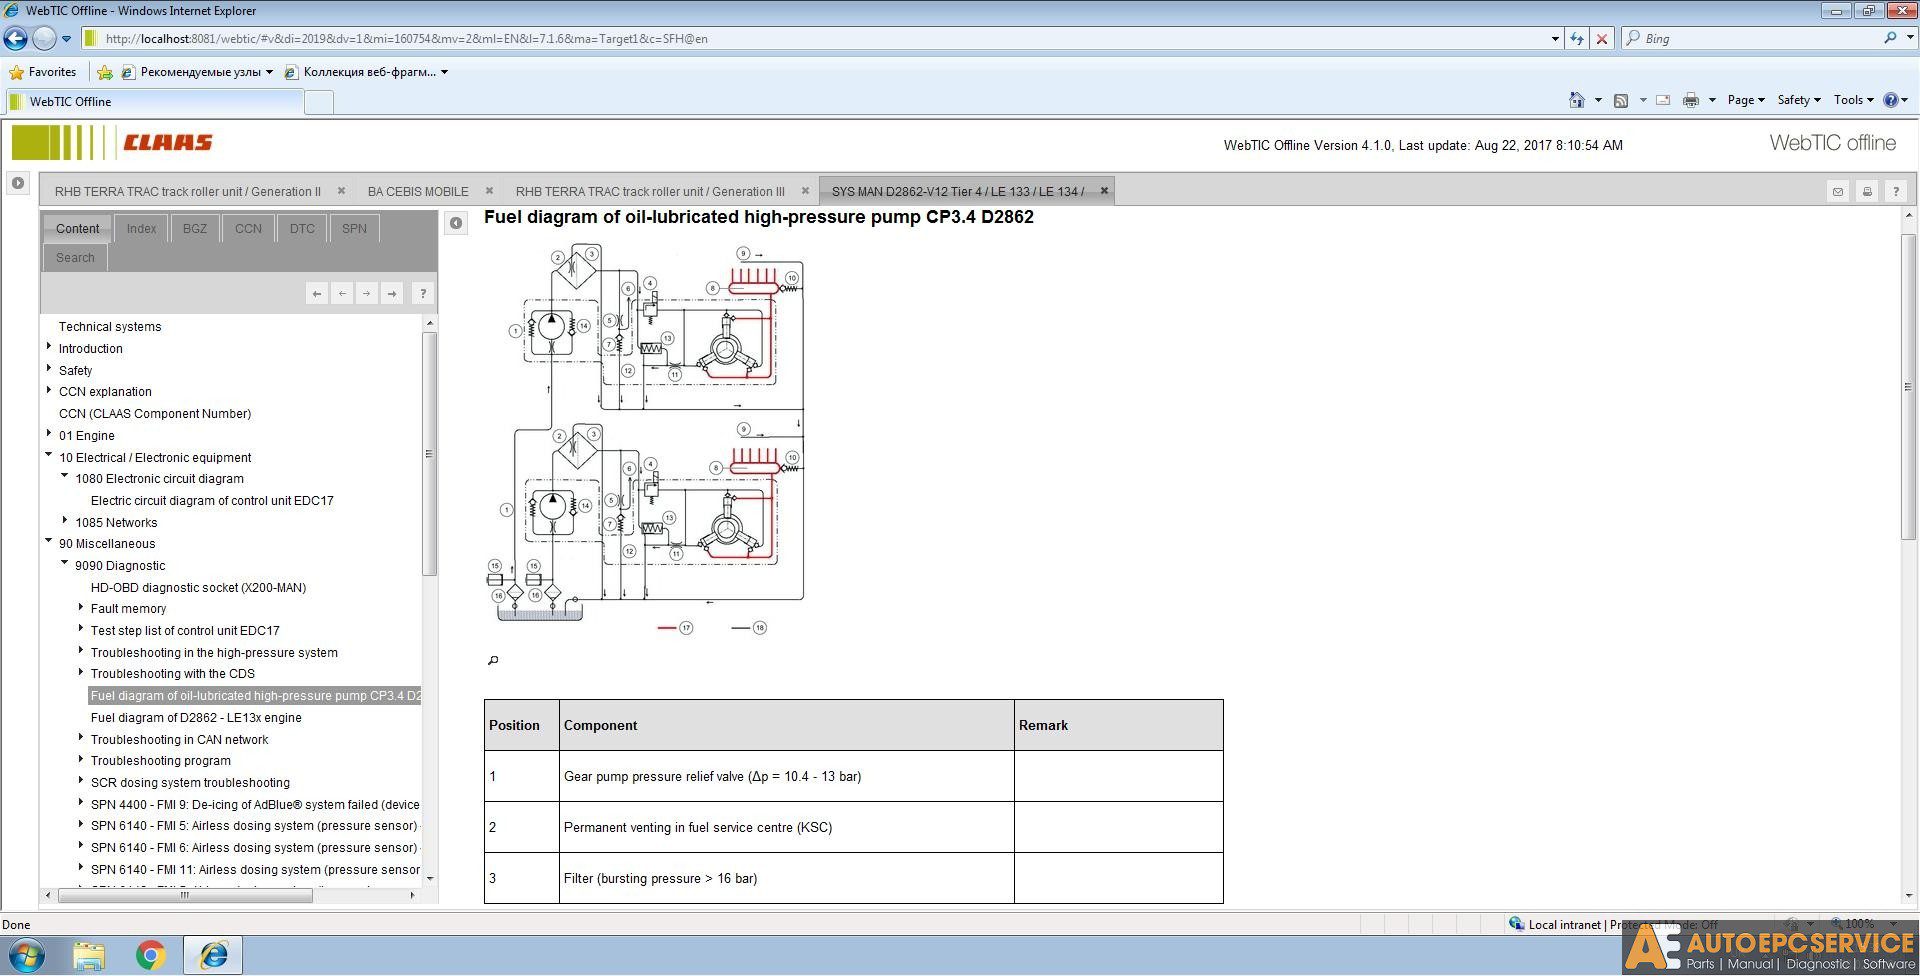Collapse the 10 Electrical / Electronic equipment node
This screenshot has width=1920, height=976.
coord(49,456)
